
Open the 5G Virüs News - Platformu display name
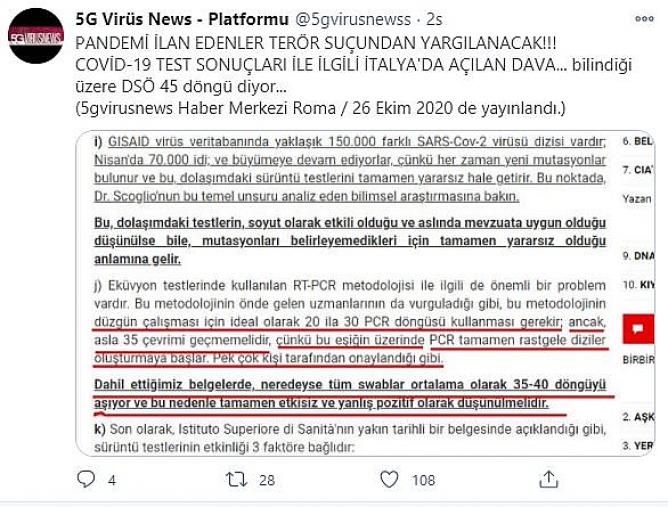click(x=182, y=19)
